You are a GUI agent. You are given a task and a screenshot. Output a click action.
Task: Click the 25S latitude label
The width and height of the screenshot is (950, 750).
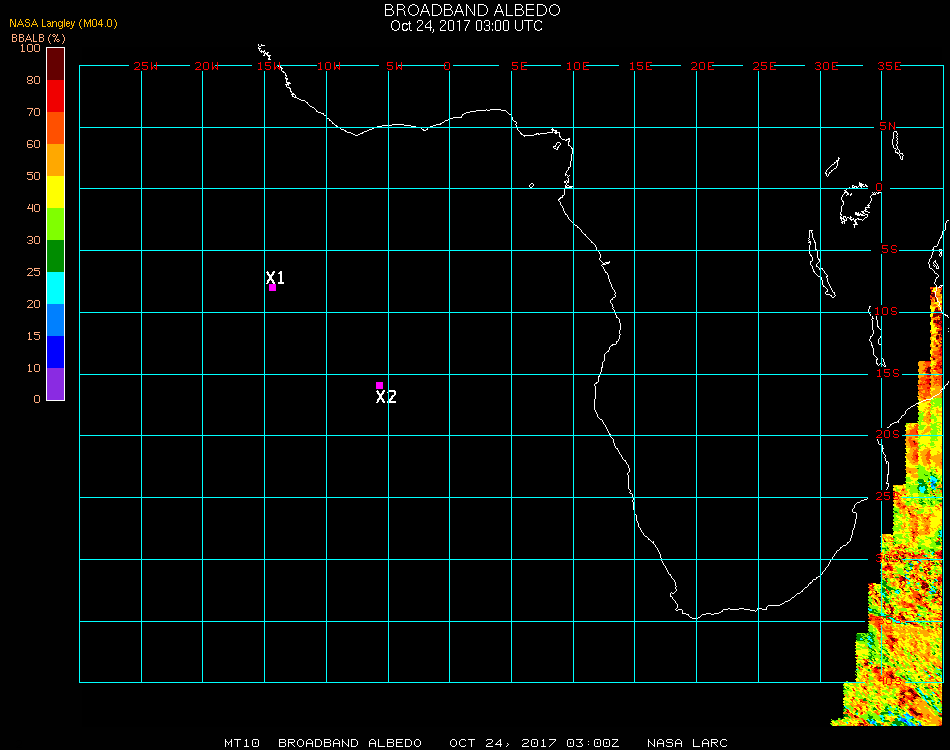(x=887, y=496)
